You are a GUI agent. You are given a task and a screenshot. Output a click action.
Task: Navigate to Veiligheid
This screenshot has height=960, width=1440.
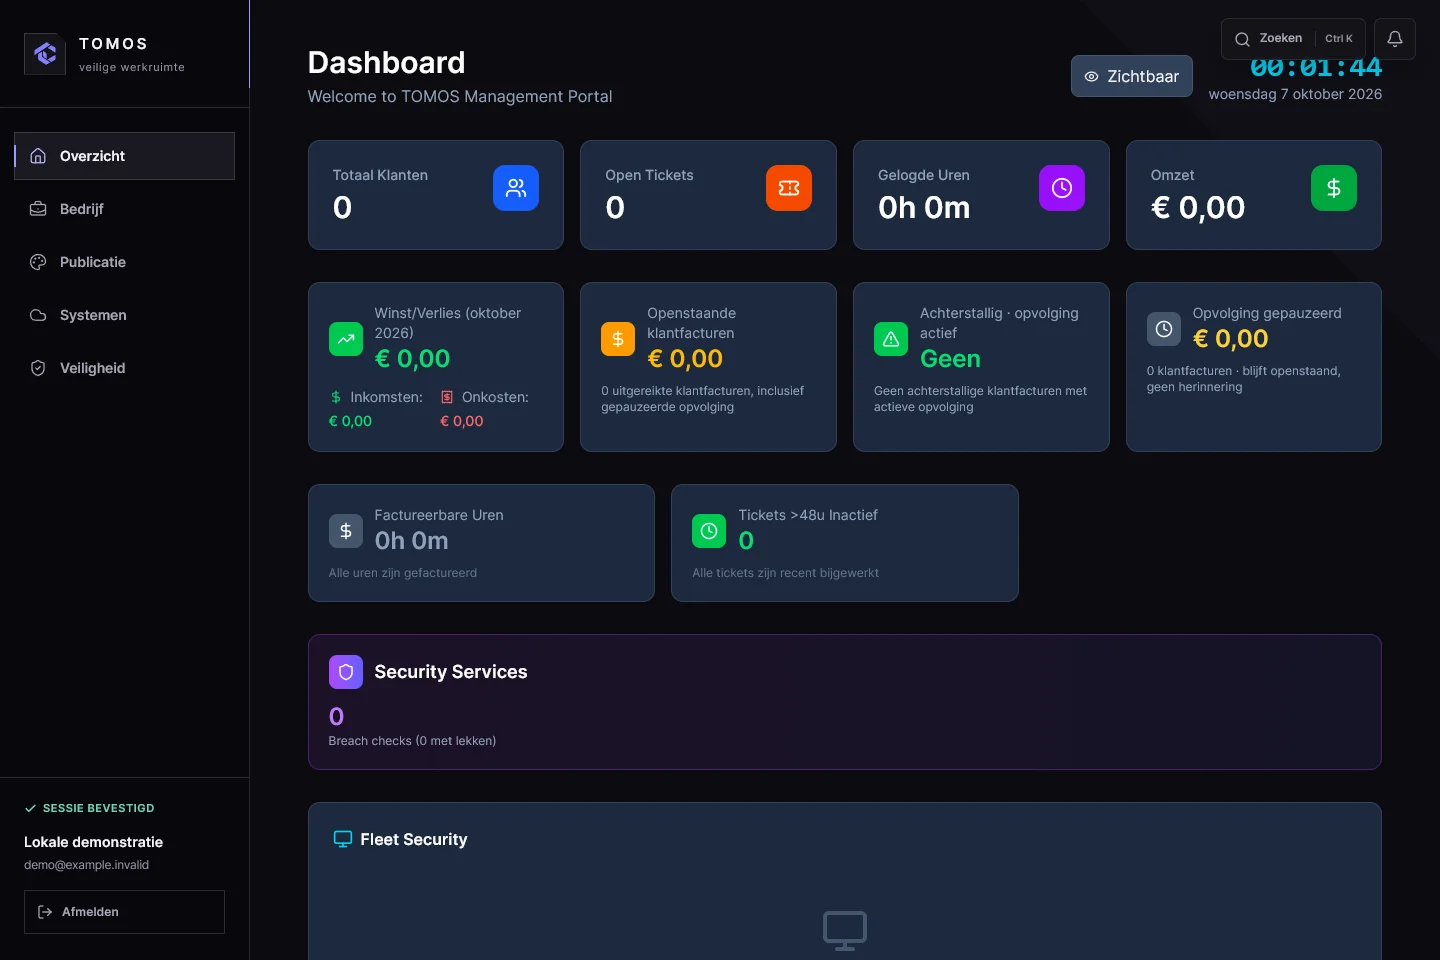coord(124,368)
